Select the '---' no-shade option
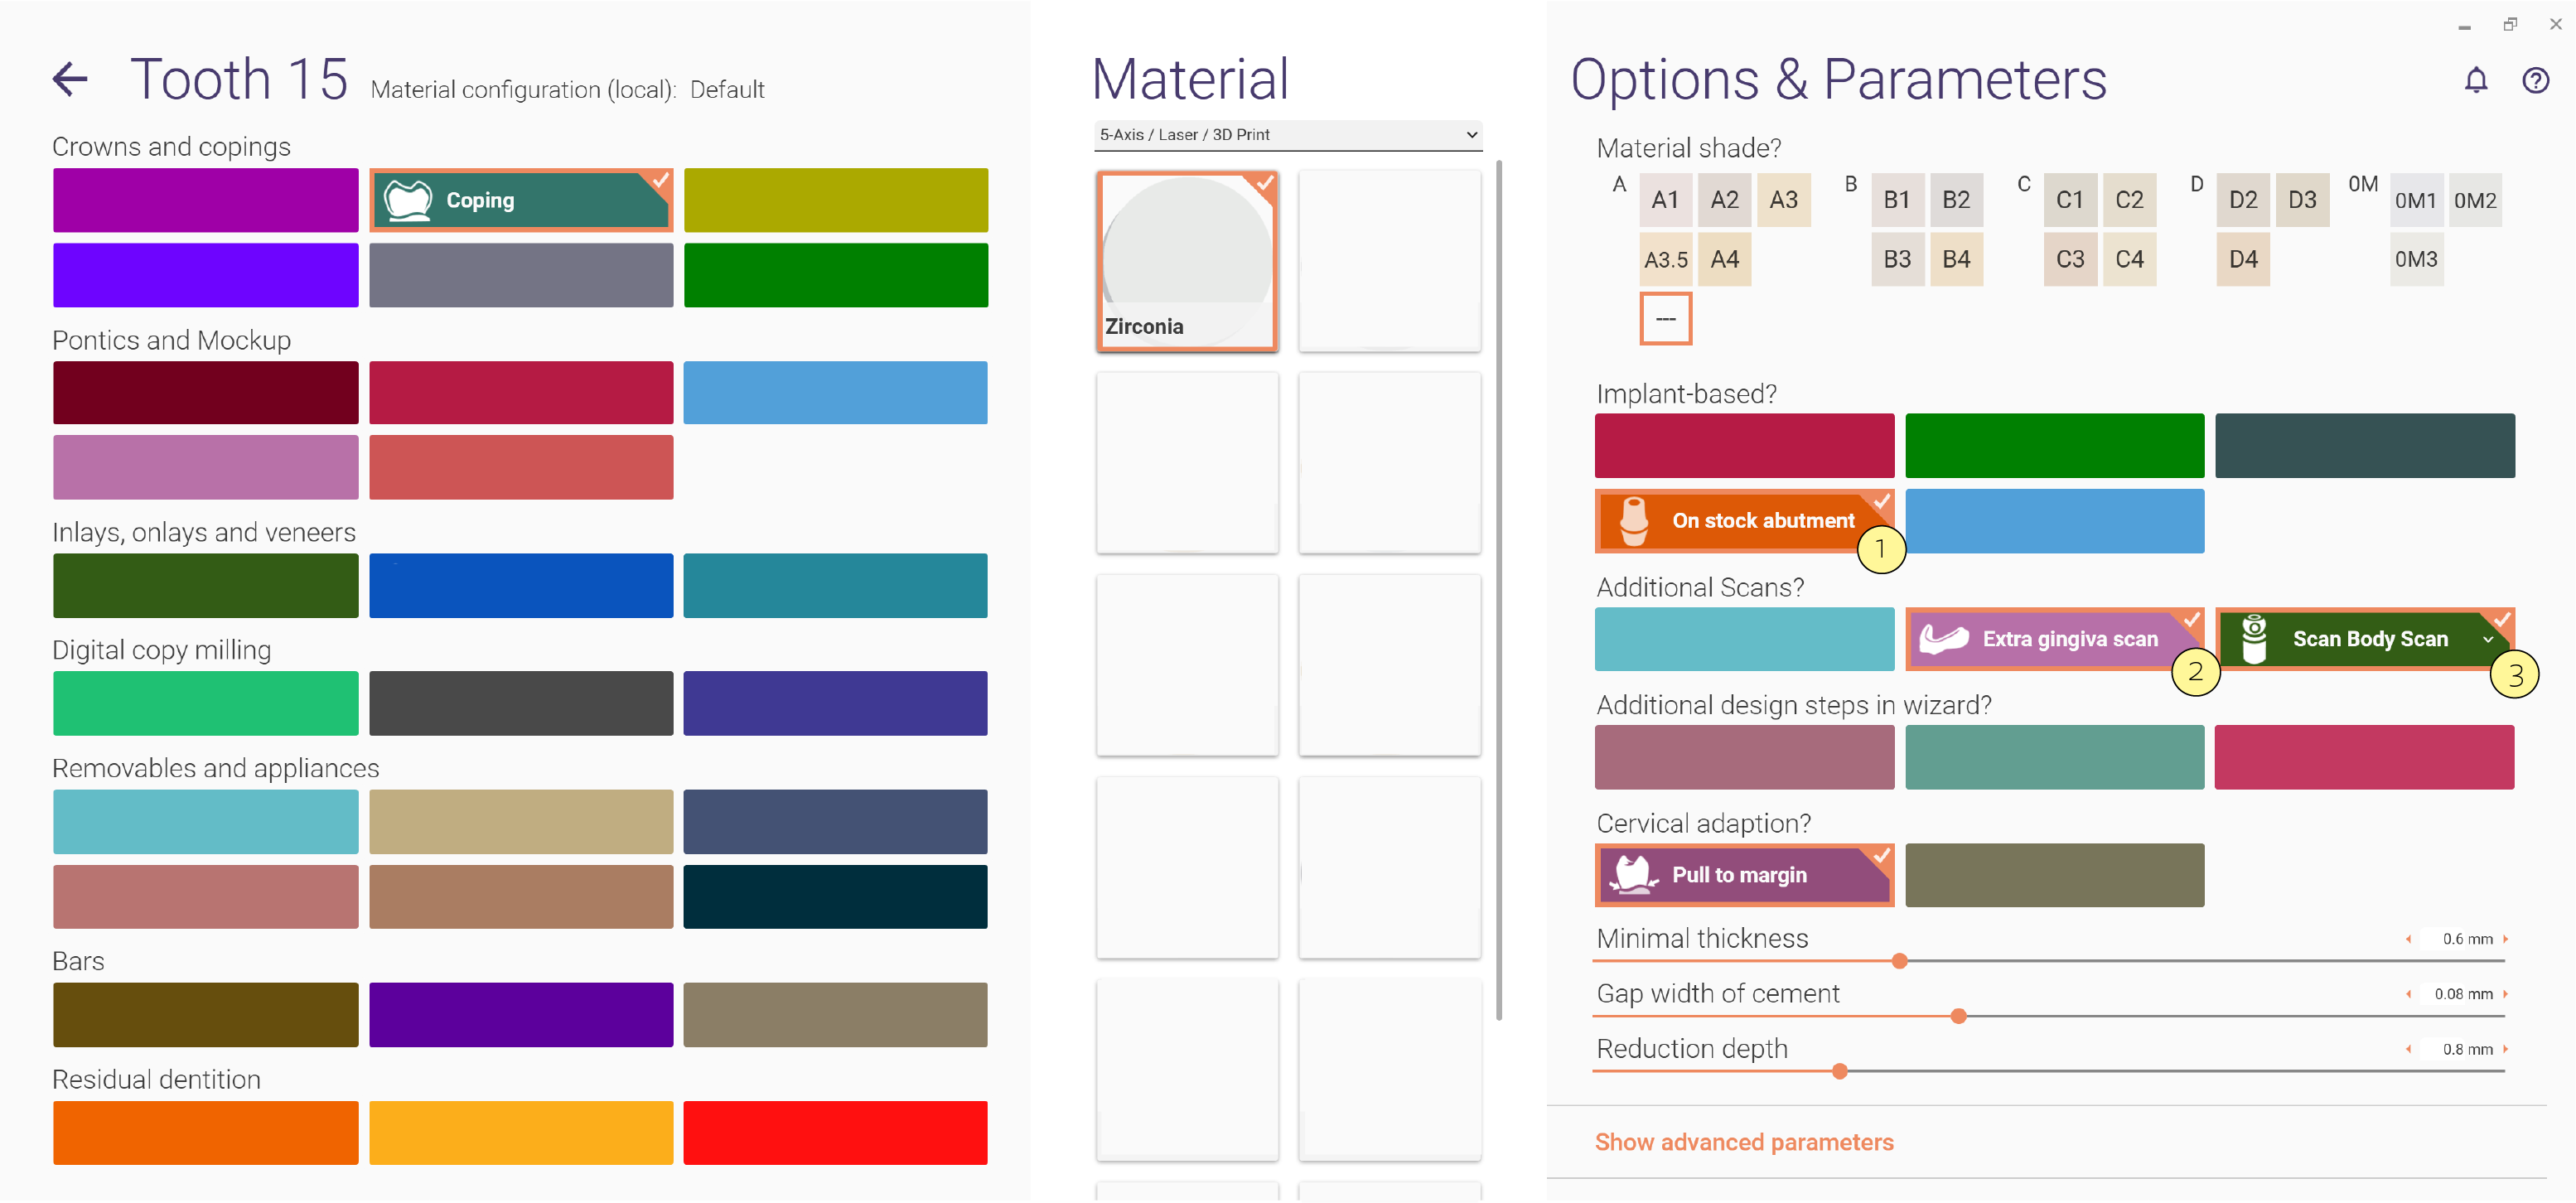Viewport: 2576px width, 1203px height. pyautogui.click(x=1665, y=319)
